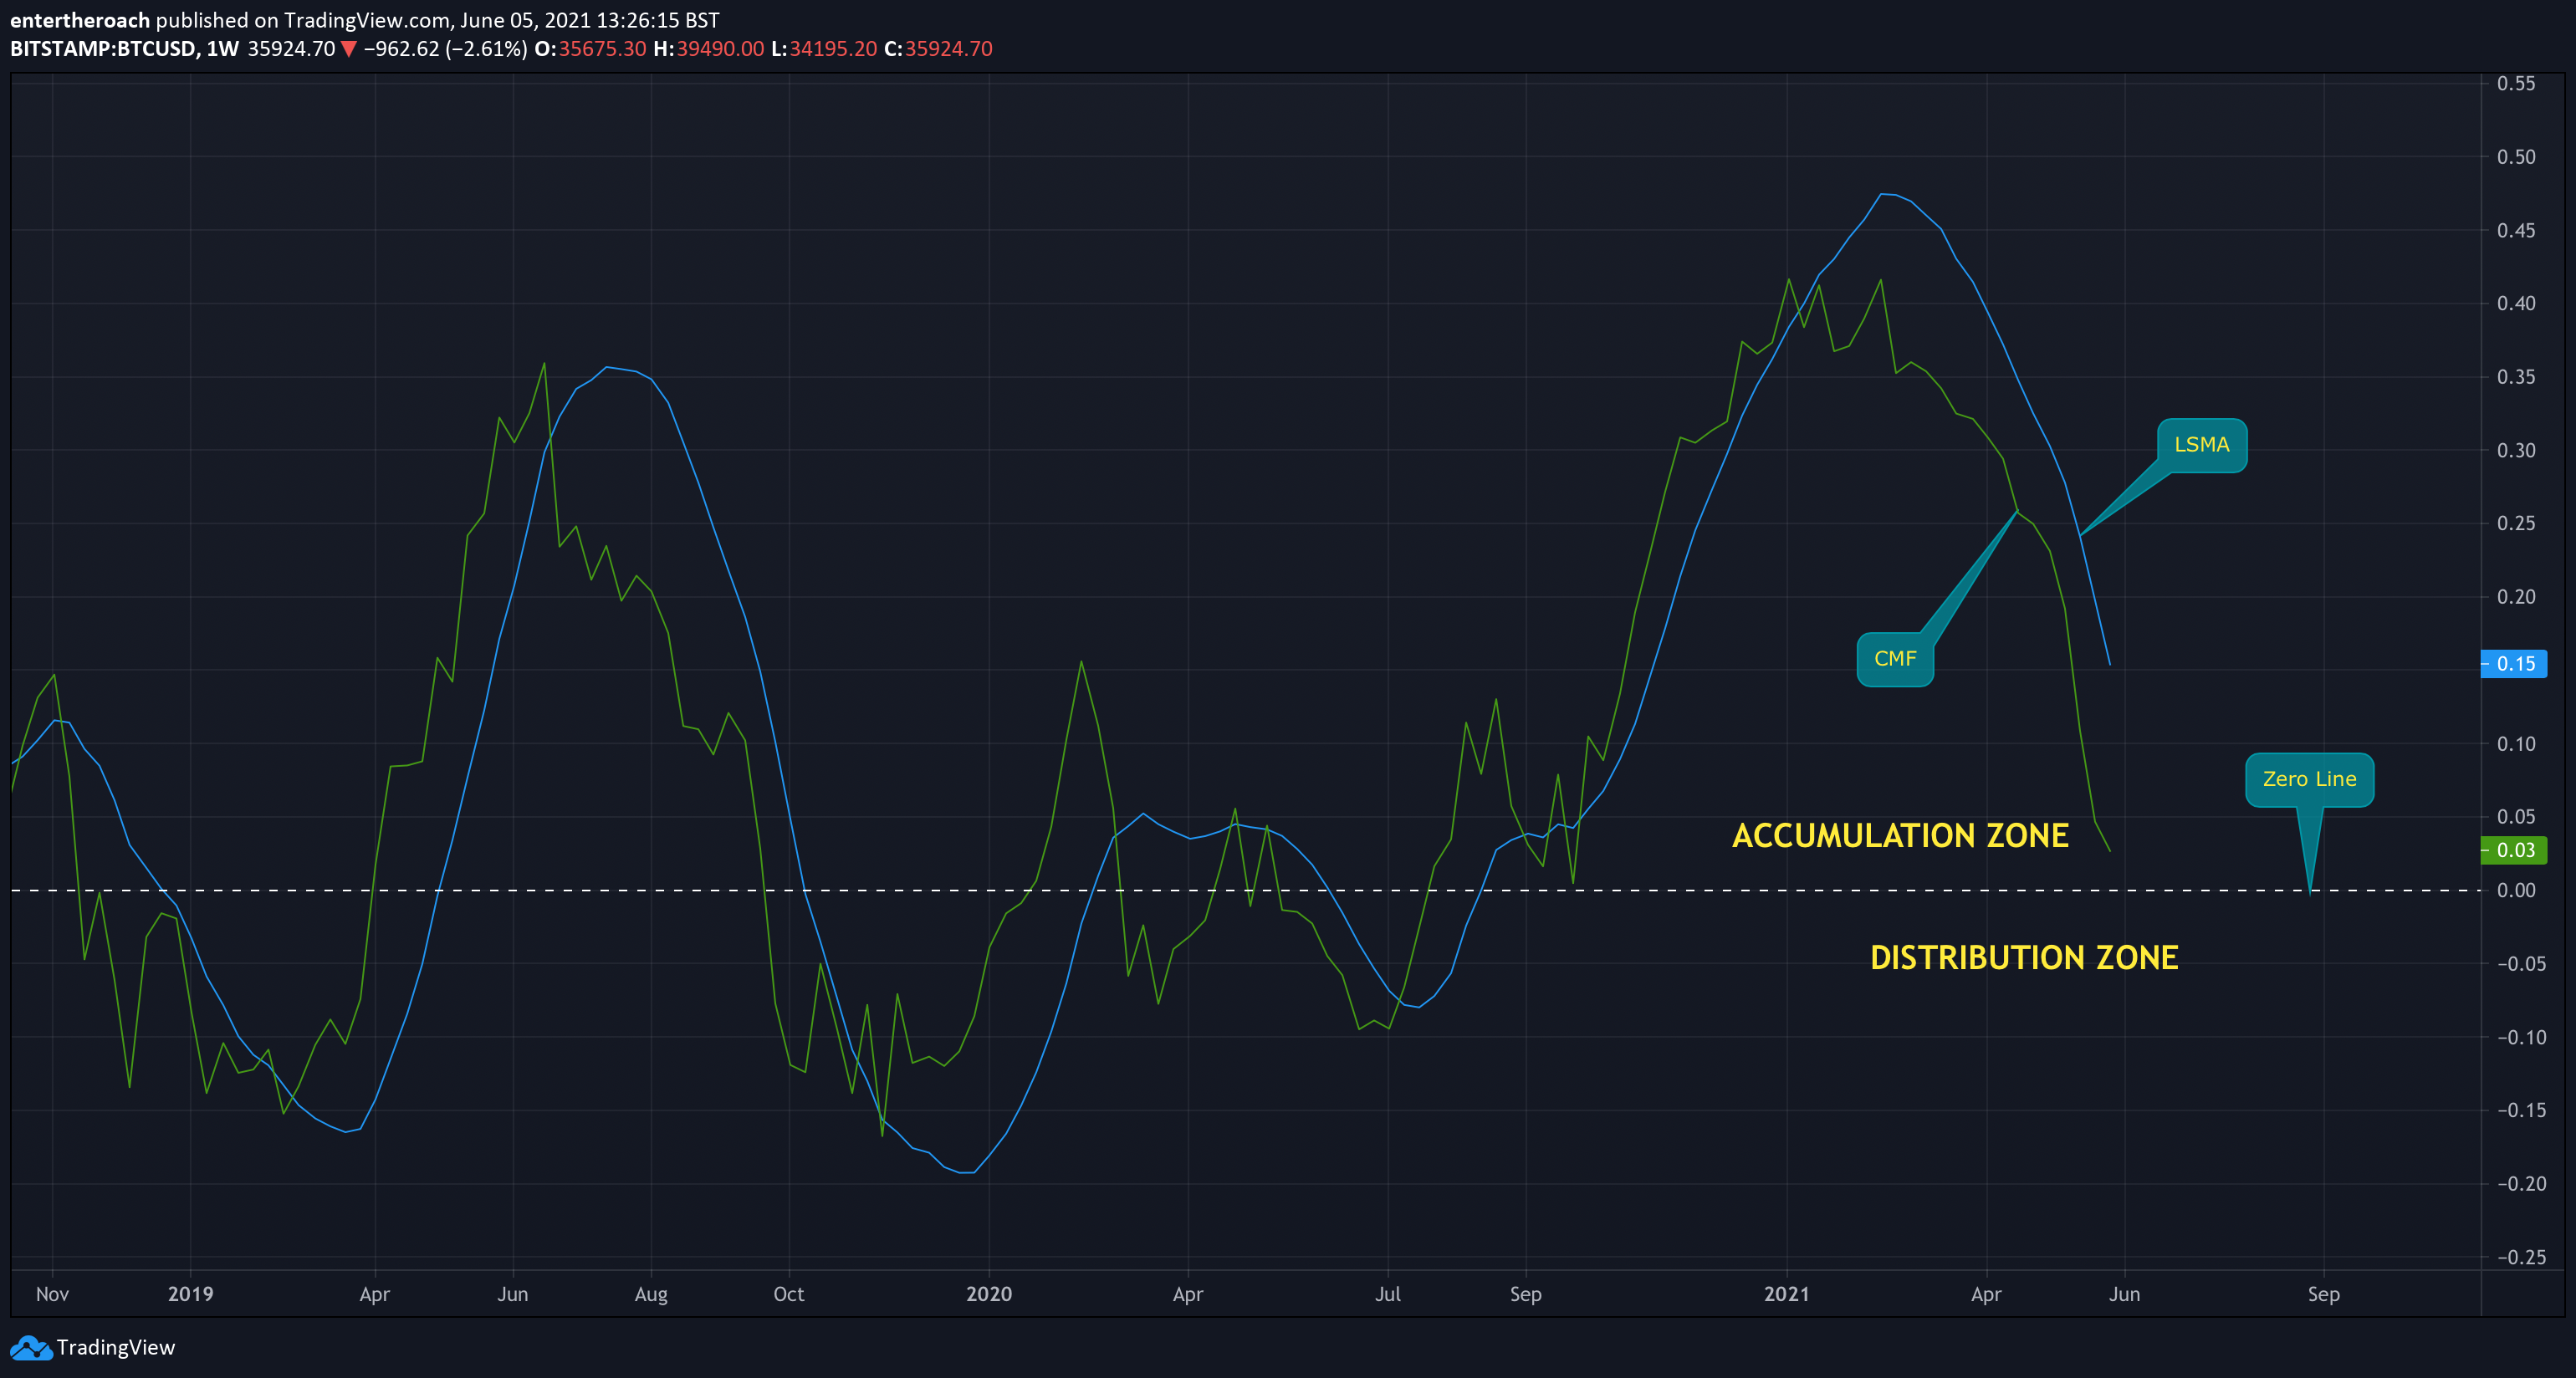The width and height of the screenshot is (2576, 1378).
Task: Click the blue 0.15 LSMA value tag
Action: point(2514,664)
